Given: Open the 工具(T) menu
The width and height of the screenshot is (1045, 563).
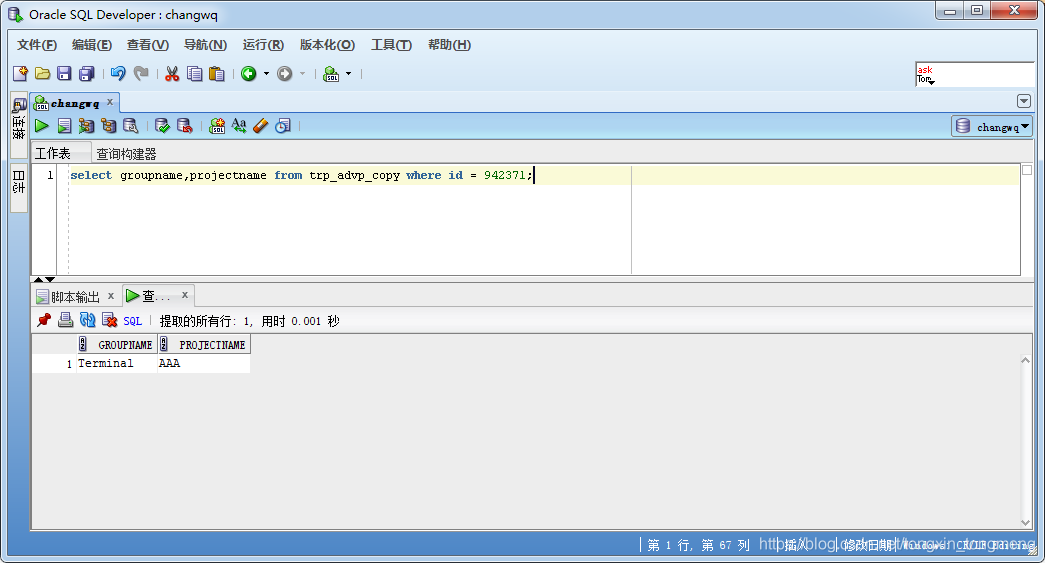Looking at the screenshot, I should coord(391,45).
